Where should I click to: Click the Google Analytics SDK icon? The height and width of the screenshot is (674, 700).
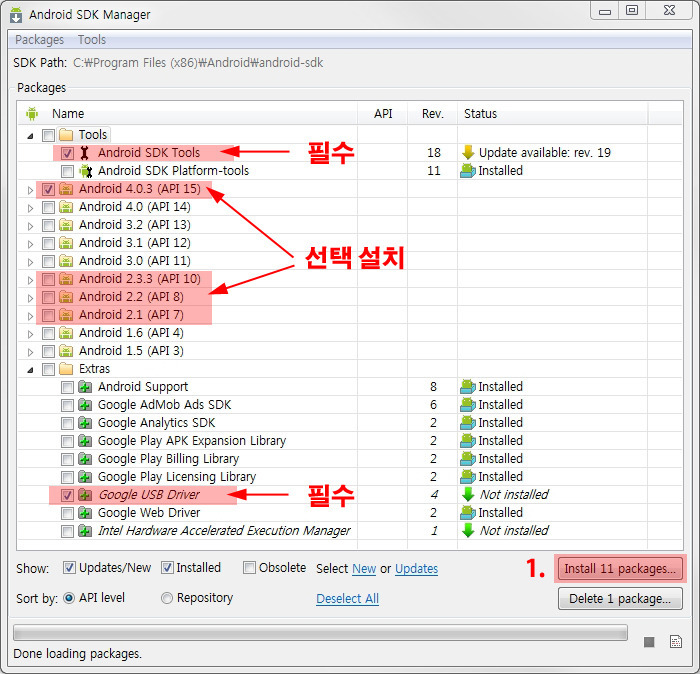click(85, 423)
